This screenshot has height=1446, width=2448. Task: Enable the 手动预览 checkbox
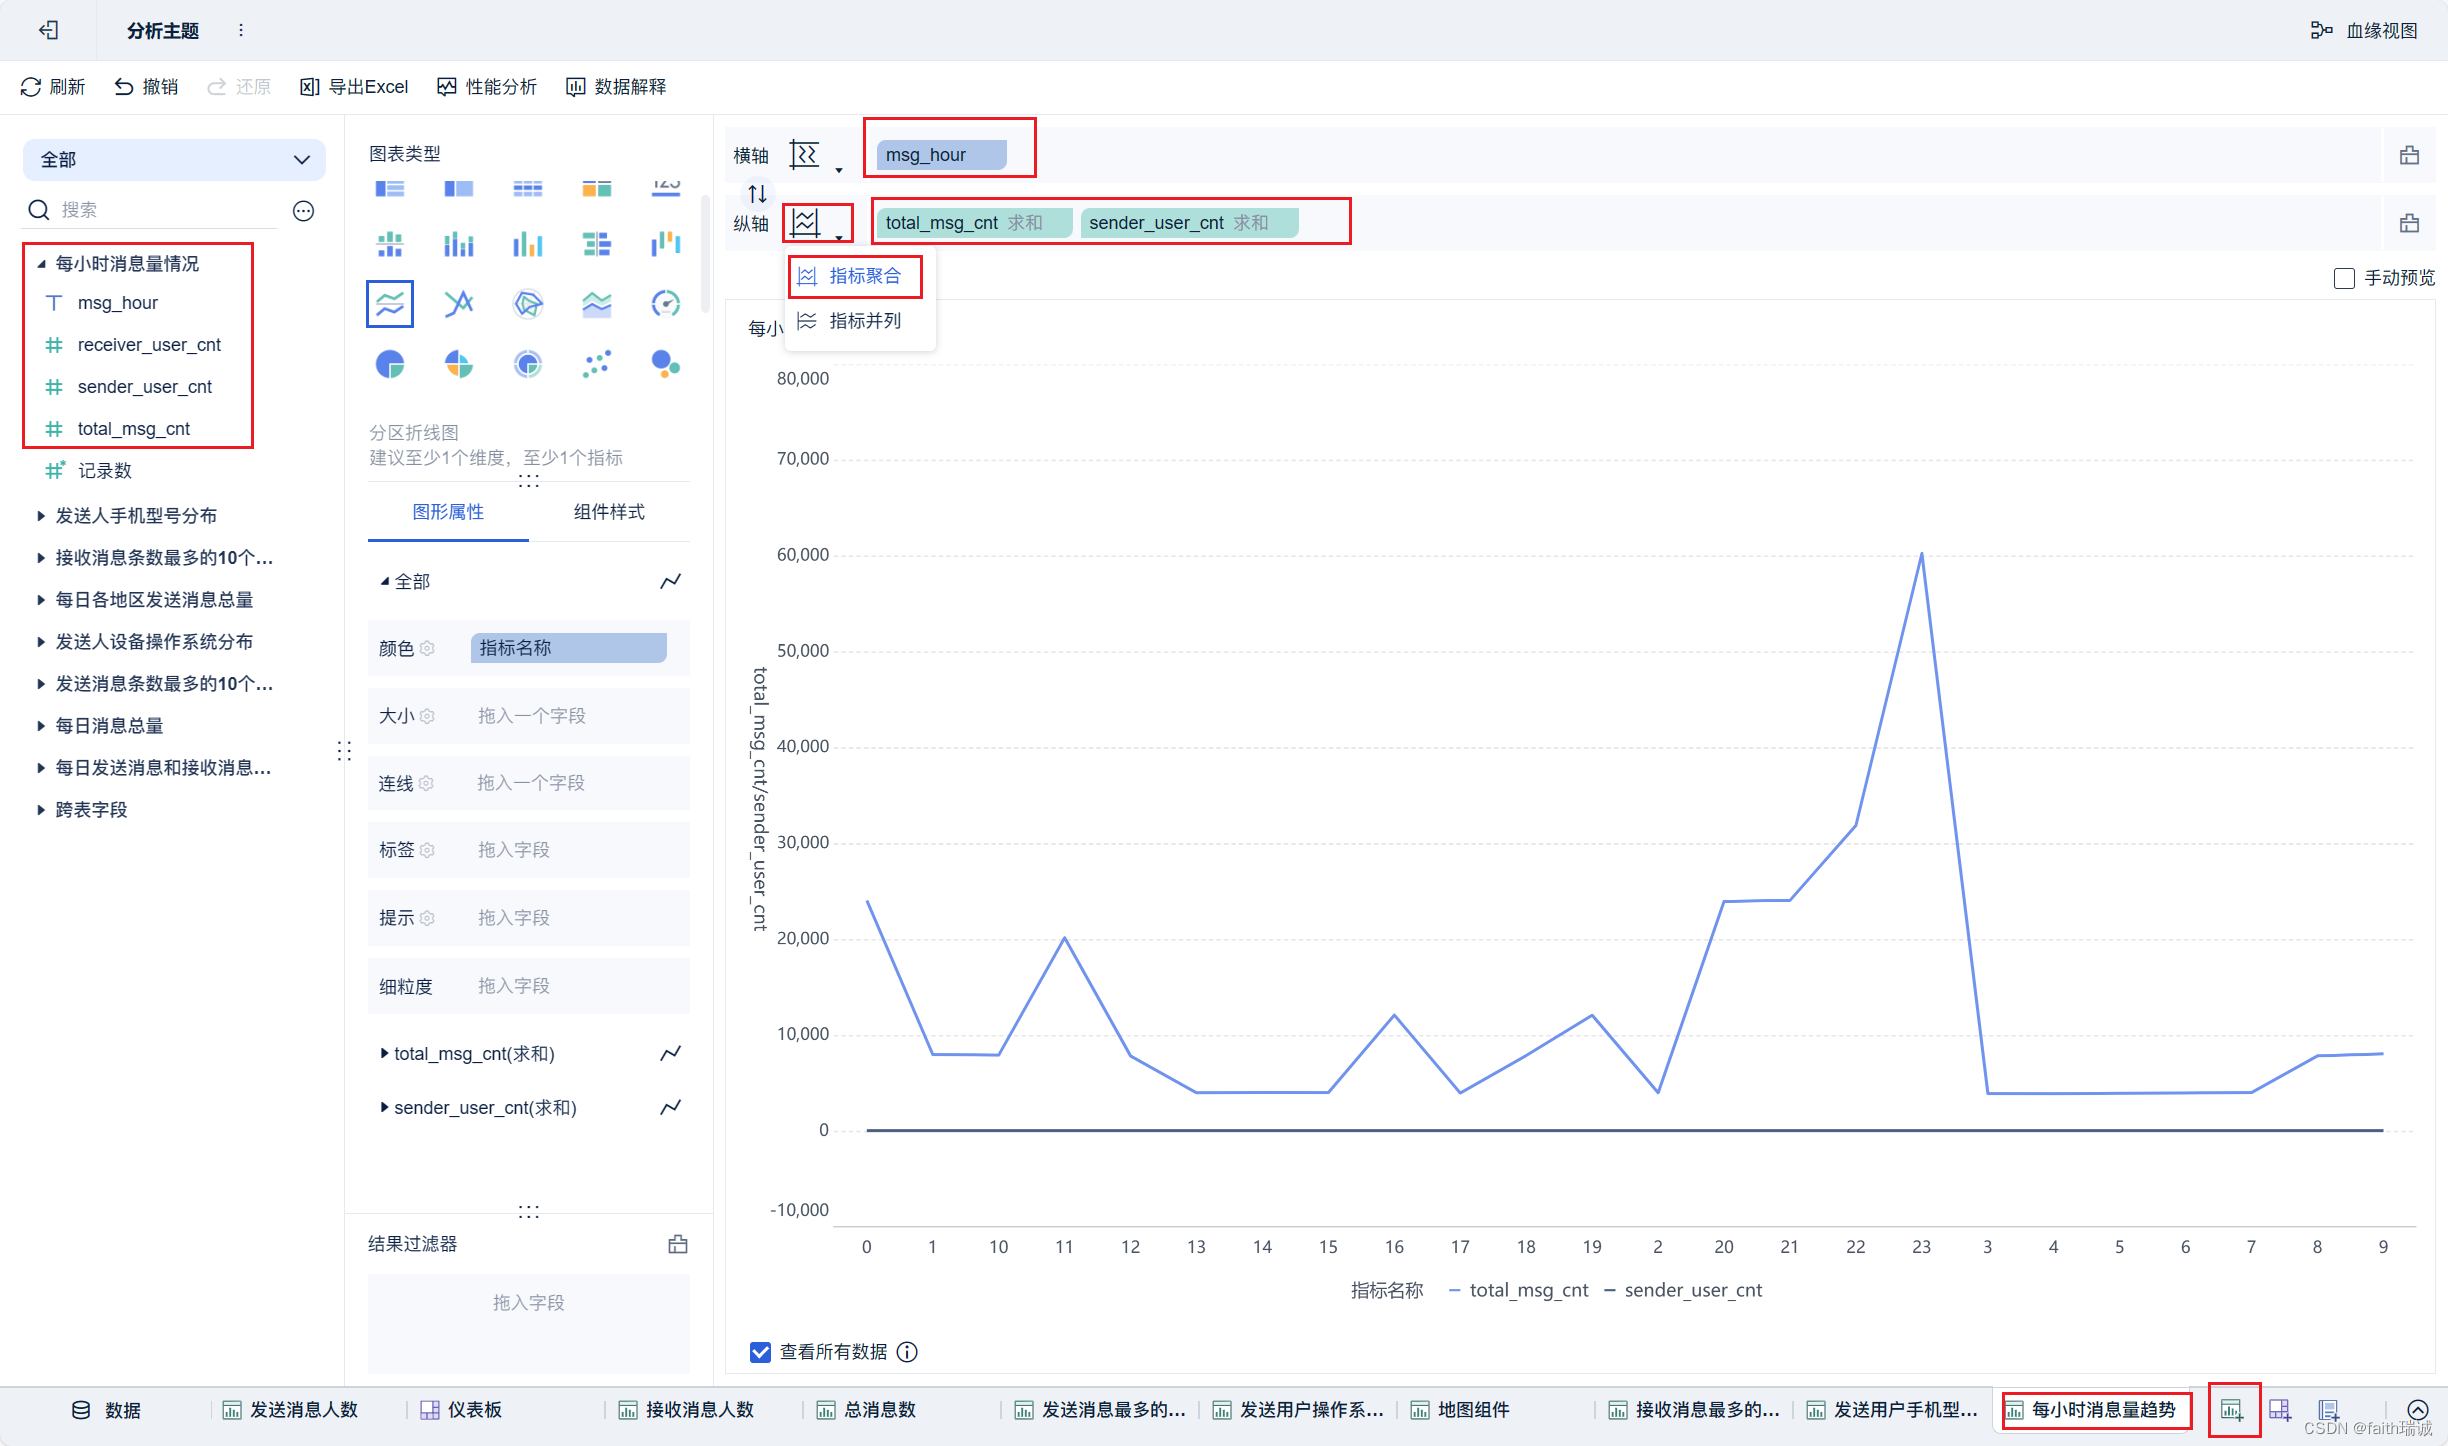coord(2343,279)
